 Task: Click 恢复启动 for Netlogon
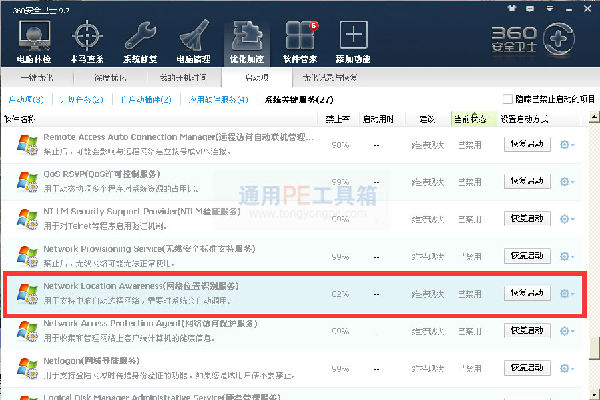pyautogui.click(x=527, y=368)
